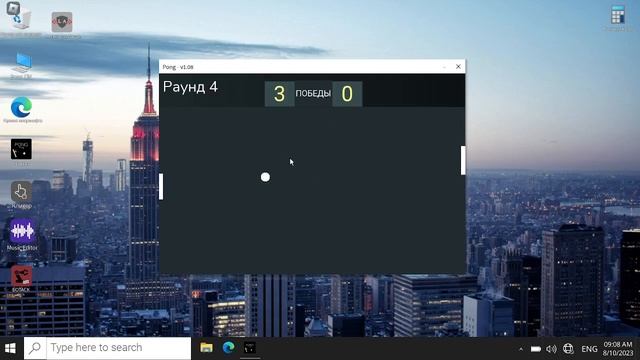Click the right Pong paddle
The image size is (640, 360).
[x=463, y=160]
